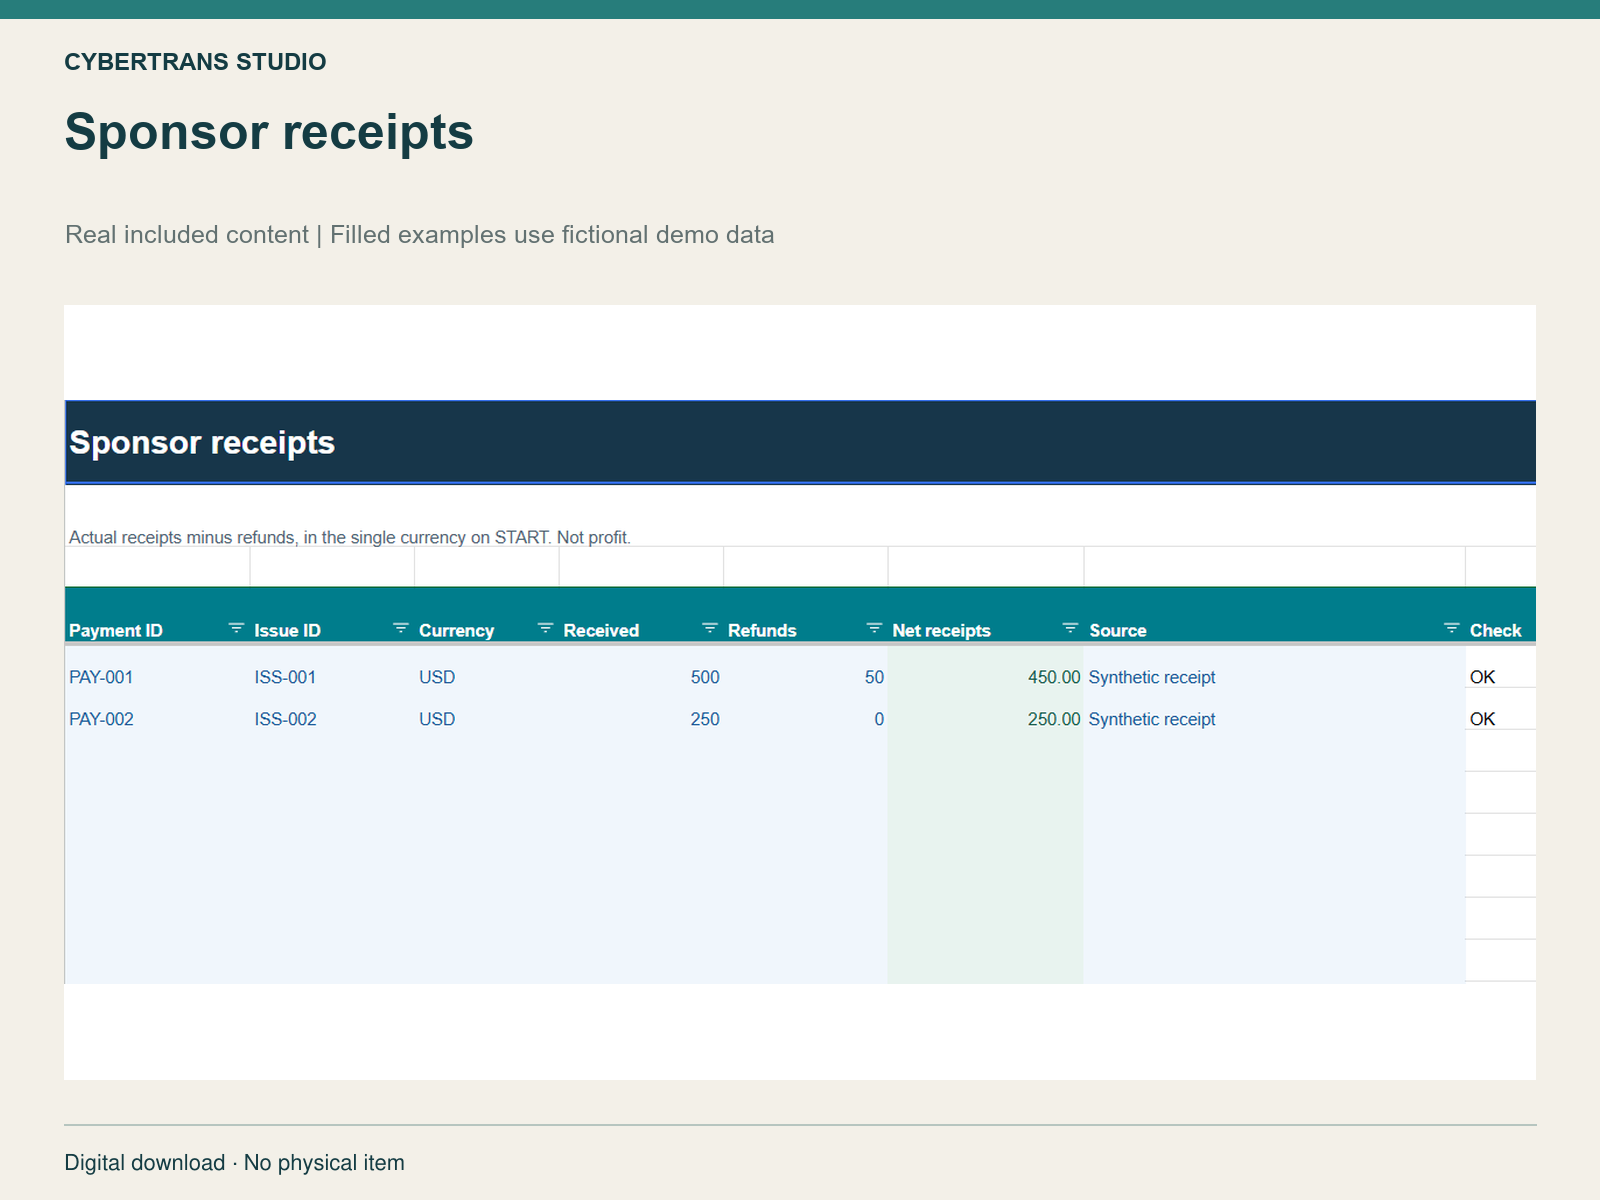Open the Net receipts column filter

(1070, 628)
